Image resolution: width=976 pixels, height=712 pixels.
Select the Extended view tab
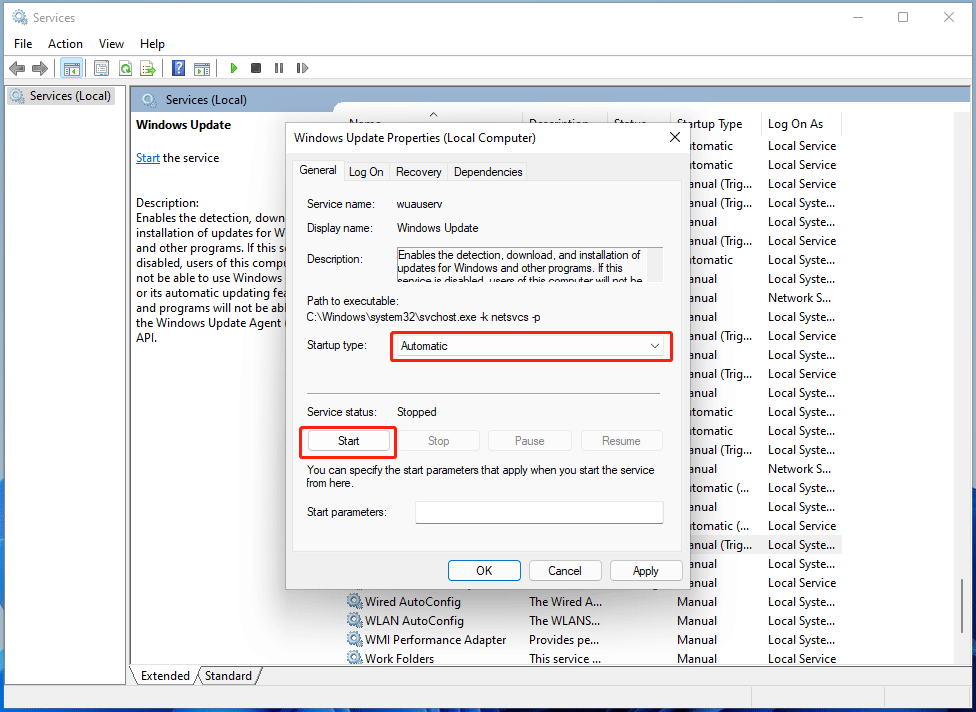click(x=165, y=676)
